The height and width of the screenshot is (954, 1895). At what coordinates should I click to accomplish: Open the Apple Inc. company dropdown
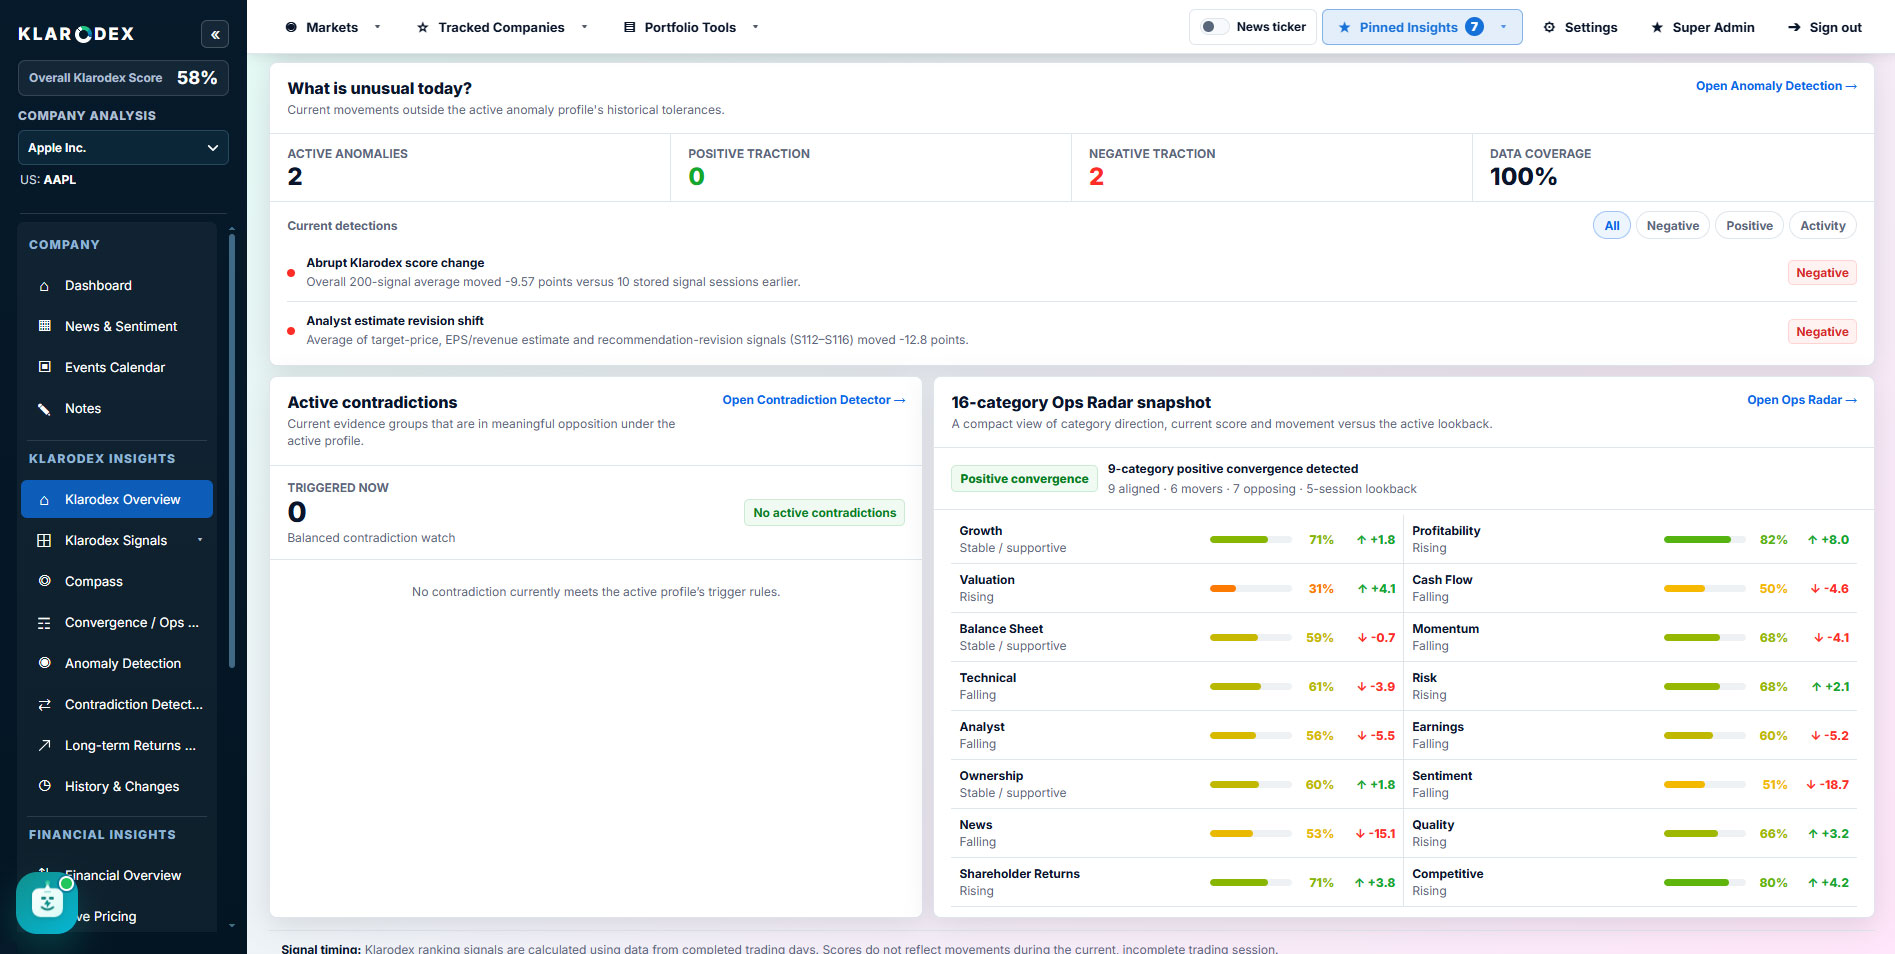pyautogui.click(x=123, y=148)
